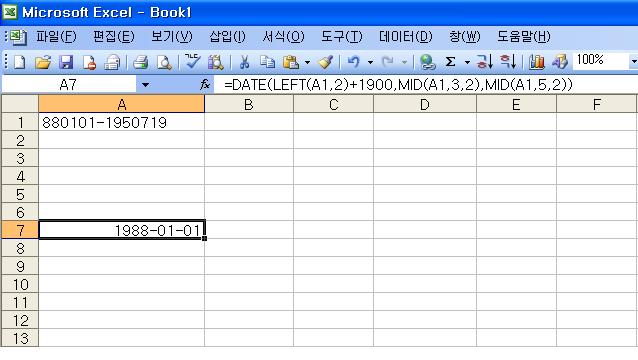Click the Print icon

pos(140,62)
